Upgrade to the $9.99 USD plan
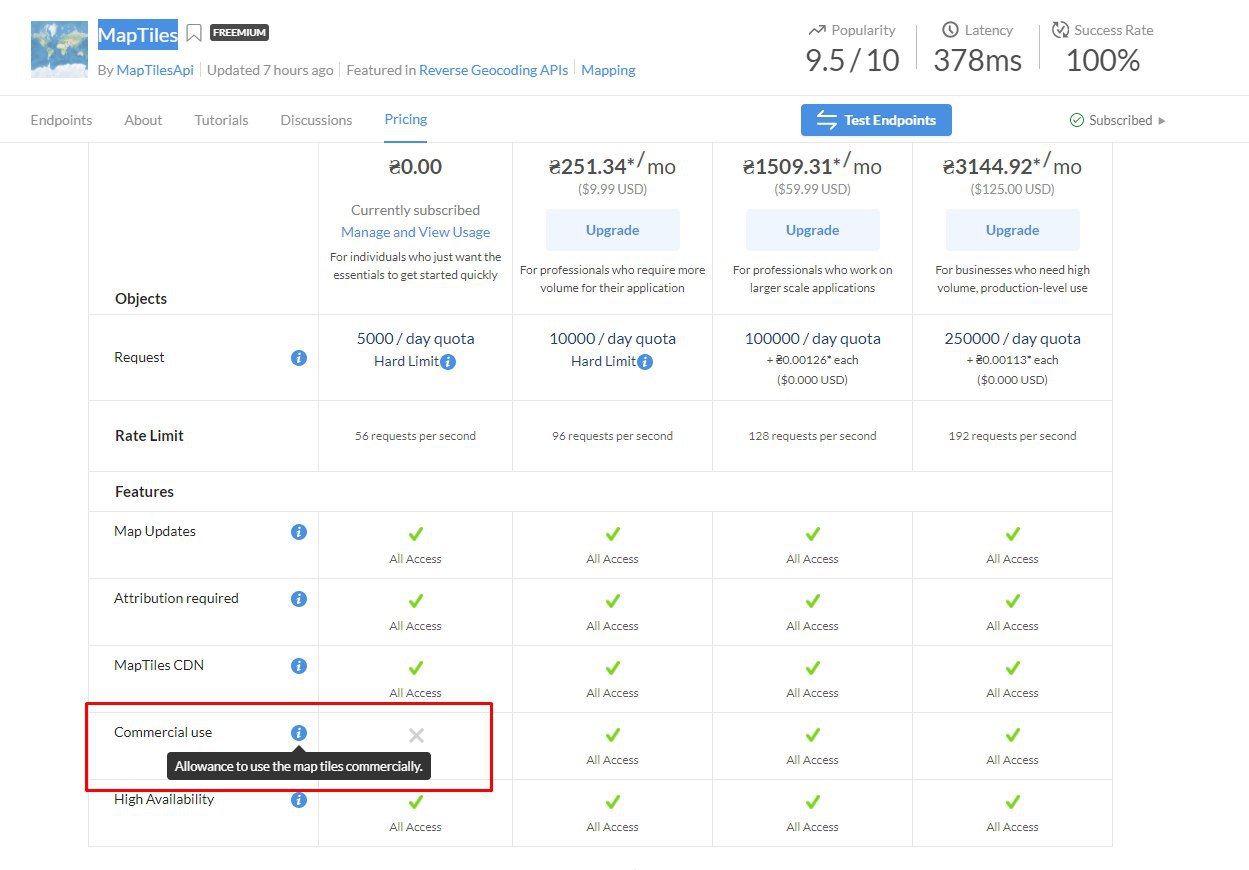1249x870 pixels. coord(613,230)
